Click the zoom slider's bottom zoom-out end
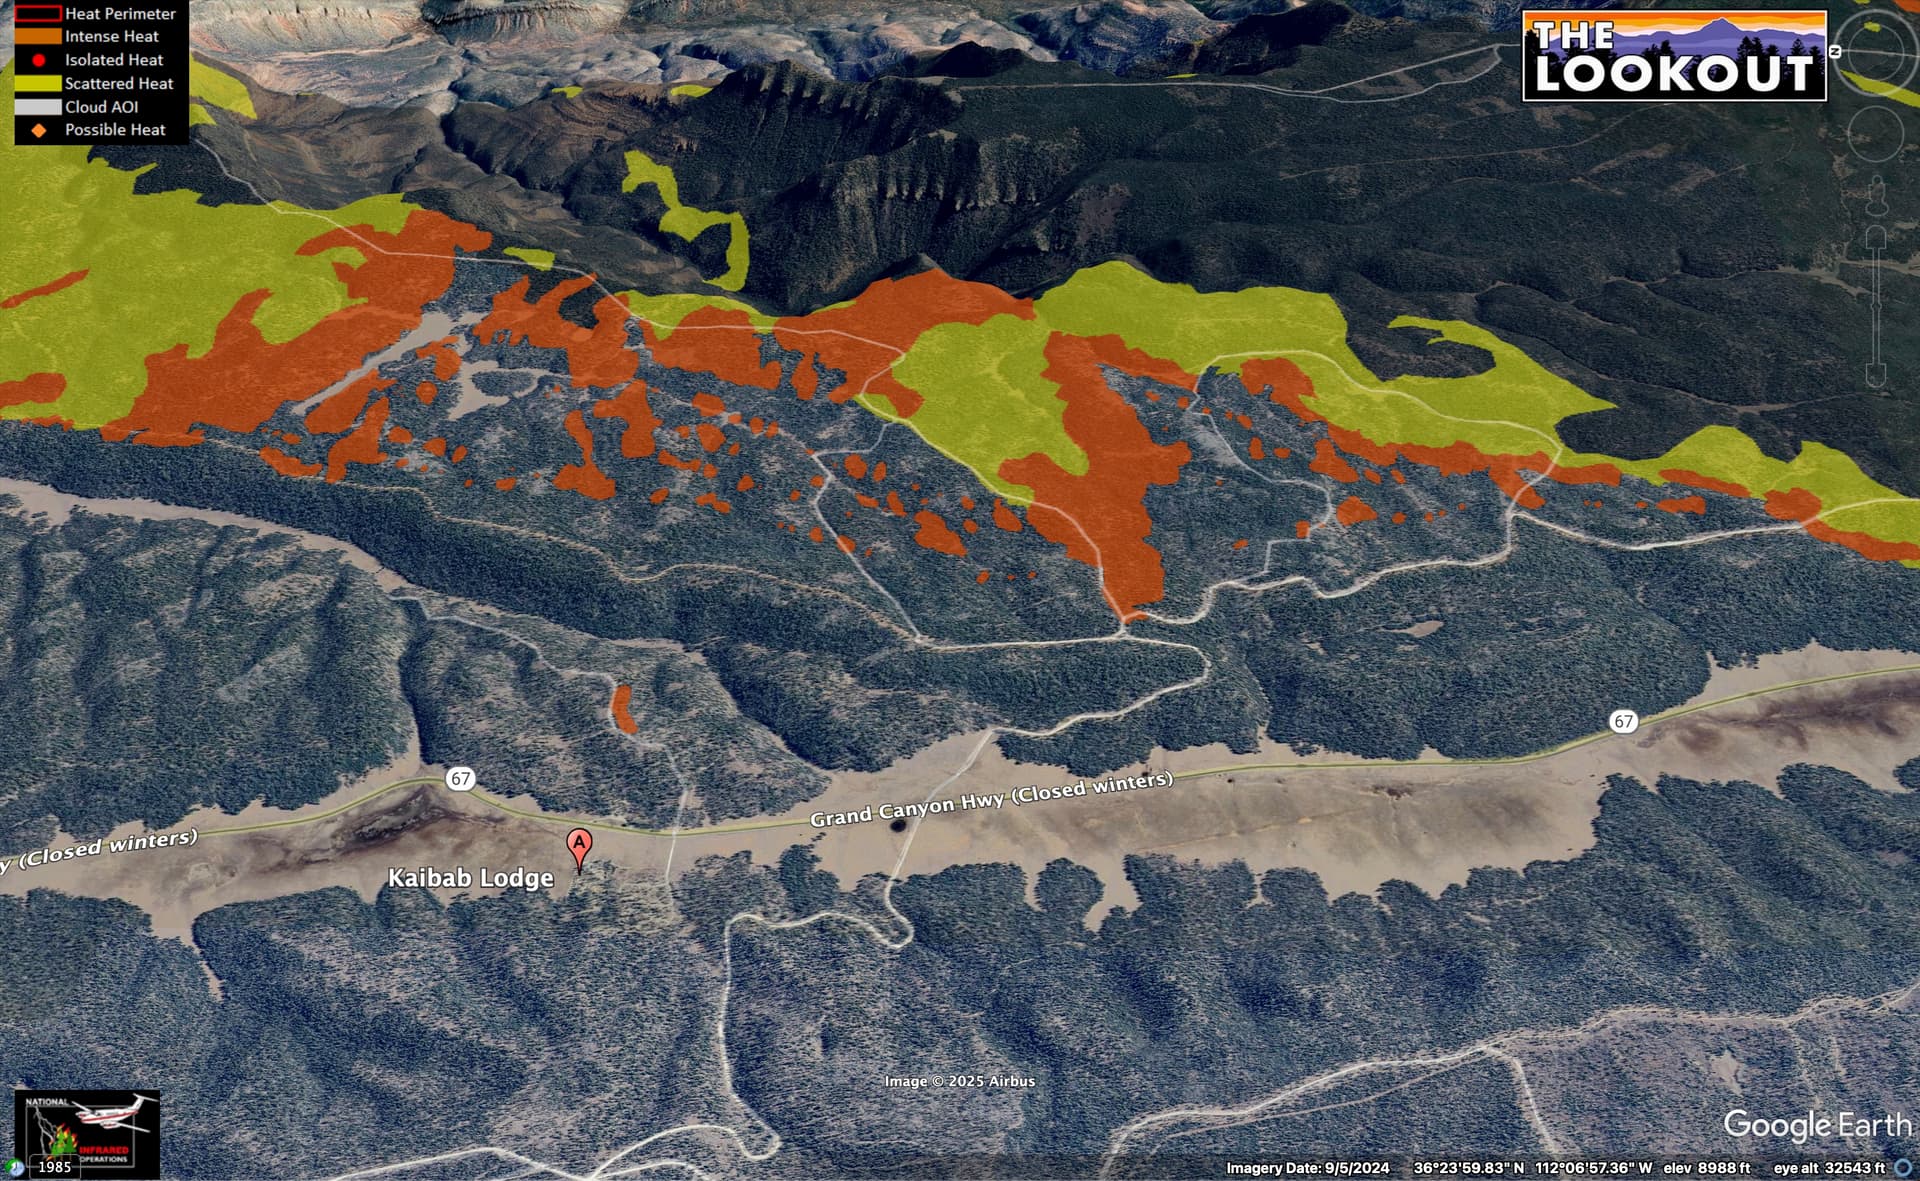The image size is (1920, 1181). point(1875,377)
